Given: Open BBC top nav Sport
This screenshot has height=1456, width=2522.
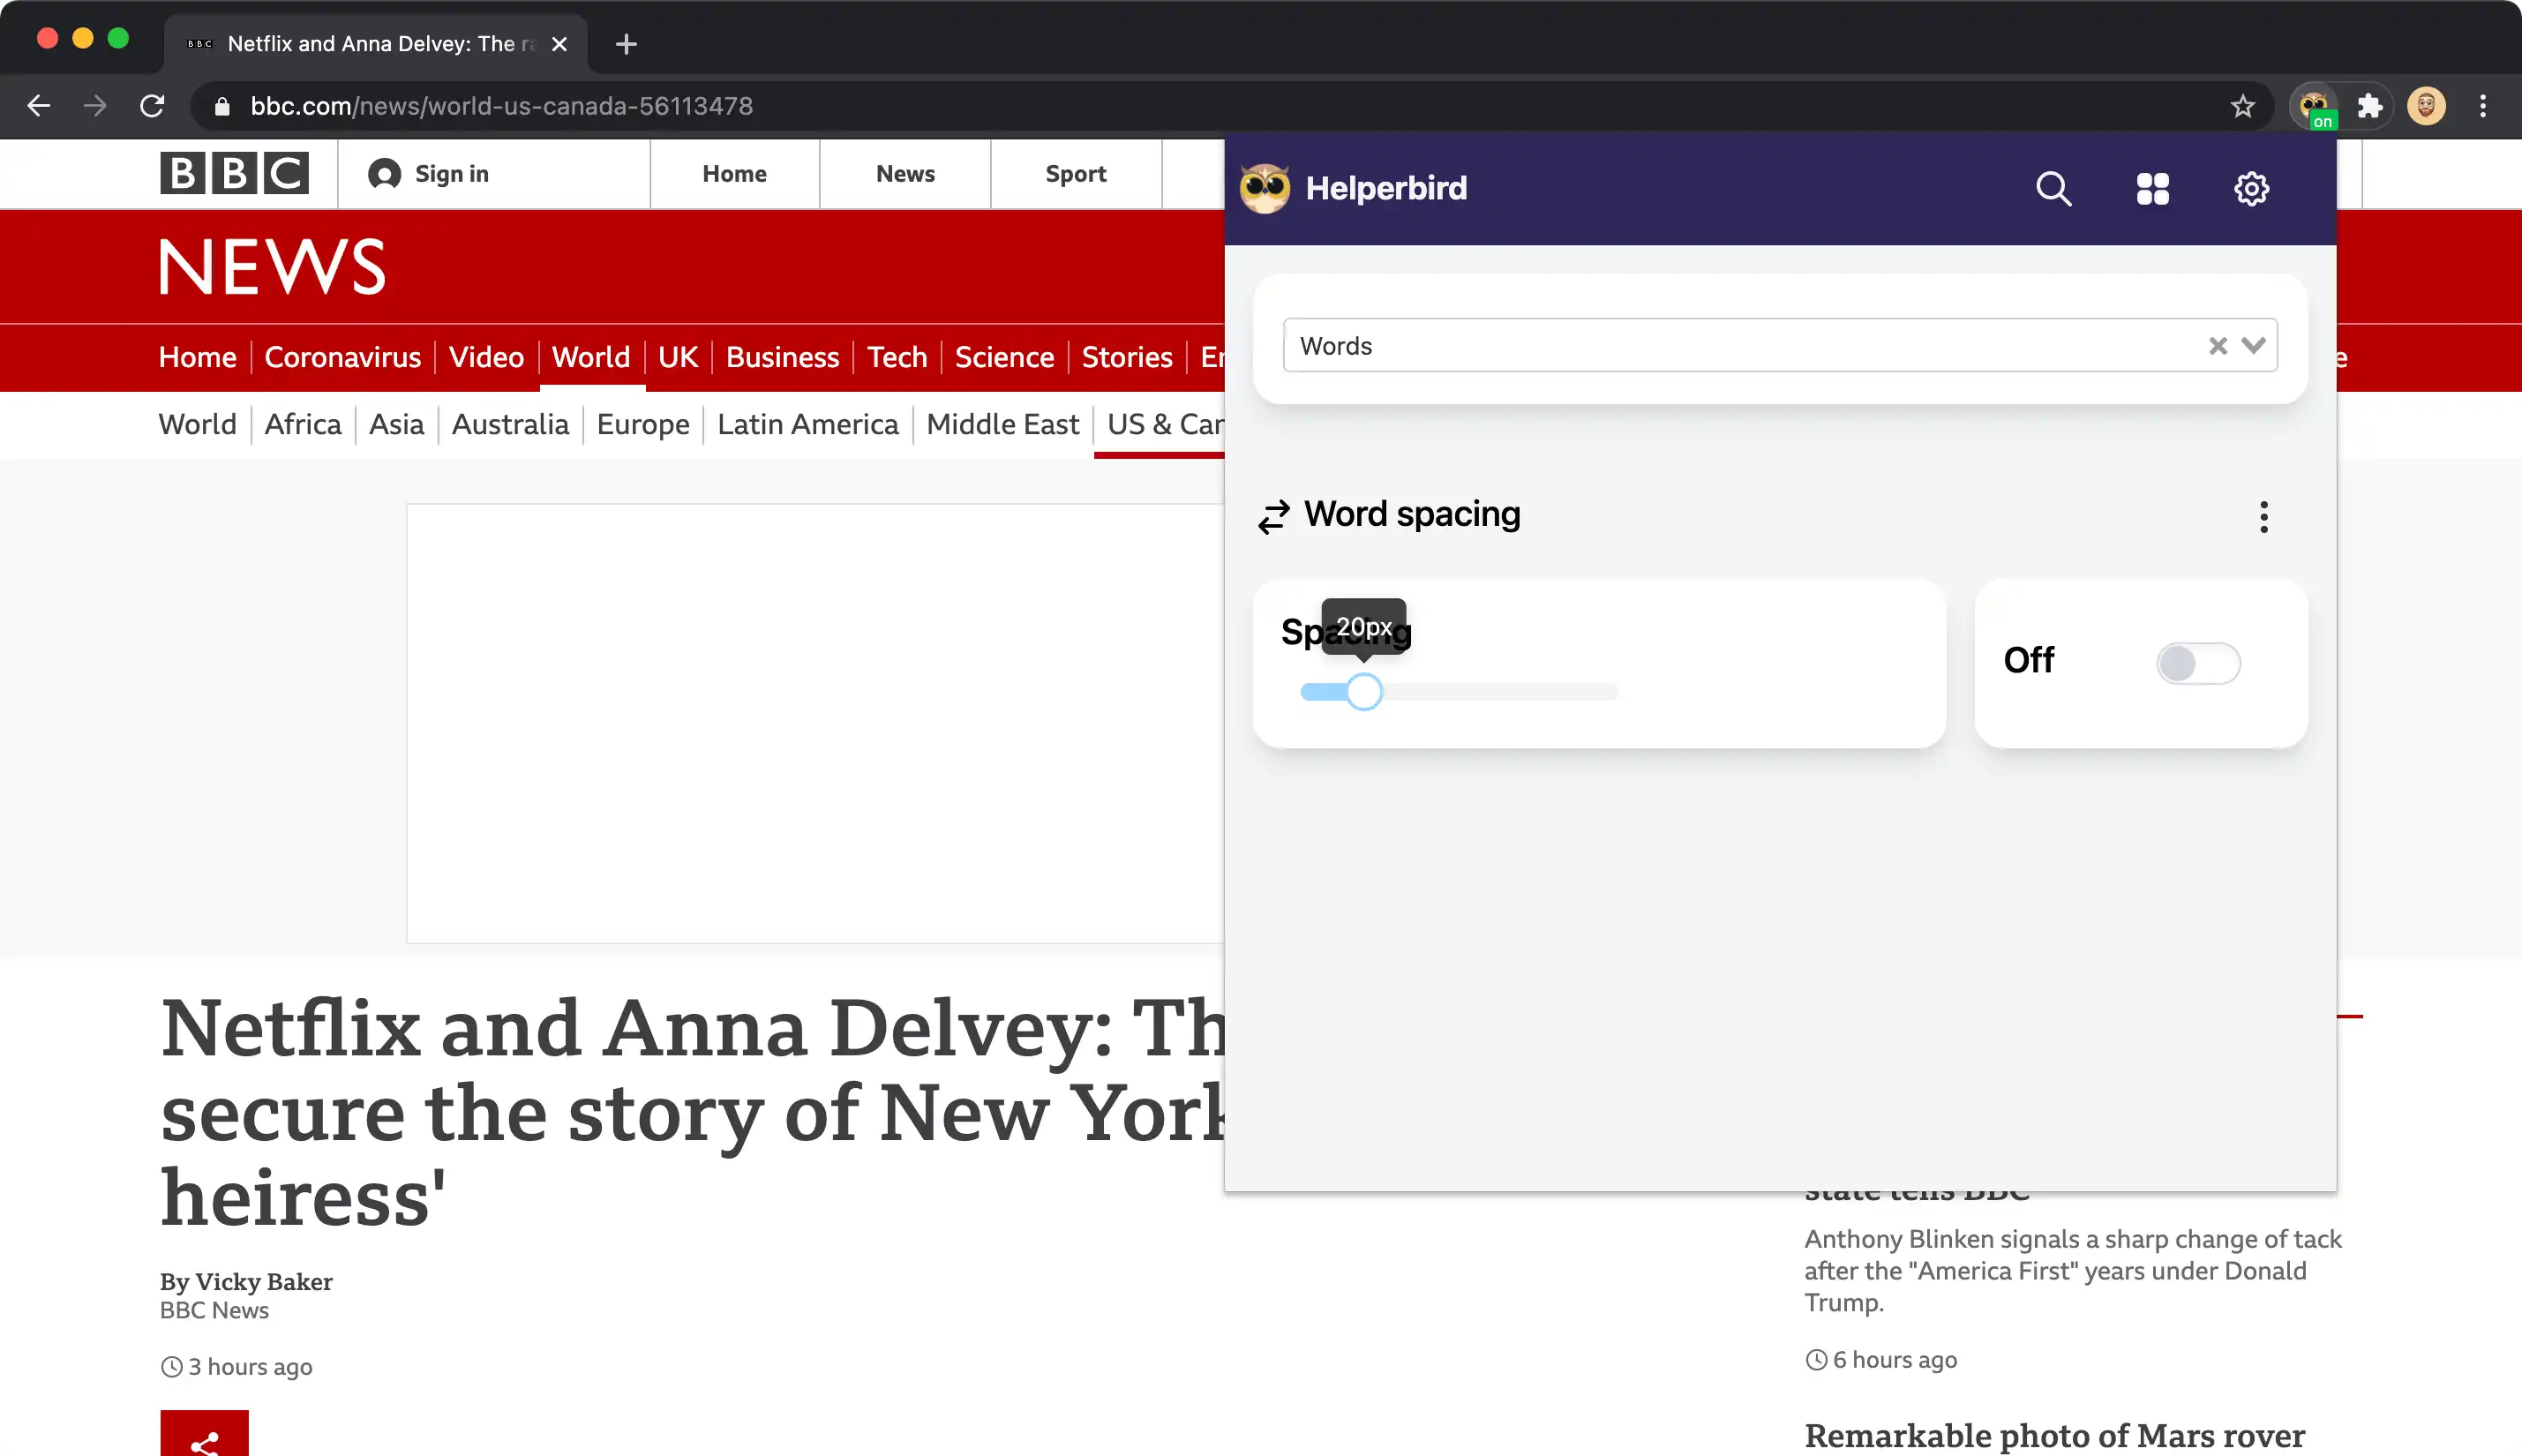Looking at the screenshot, I should pyautogui.click(x=1075, y=174).
